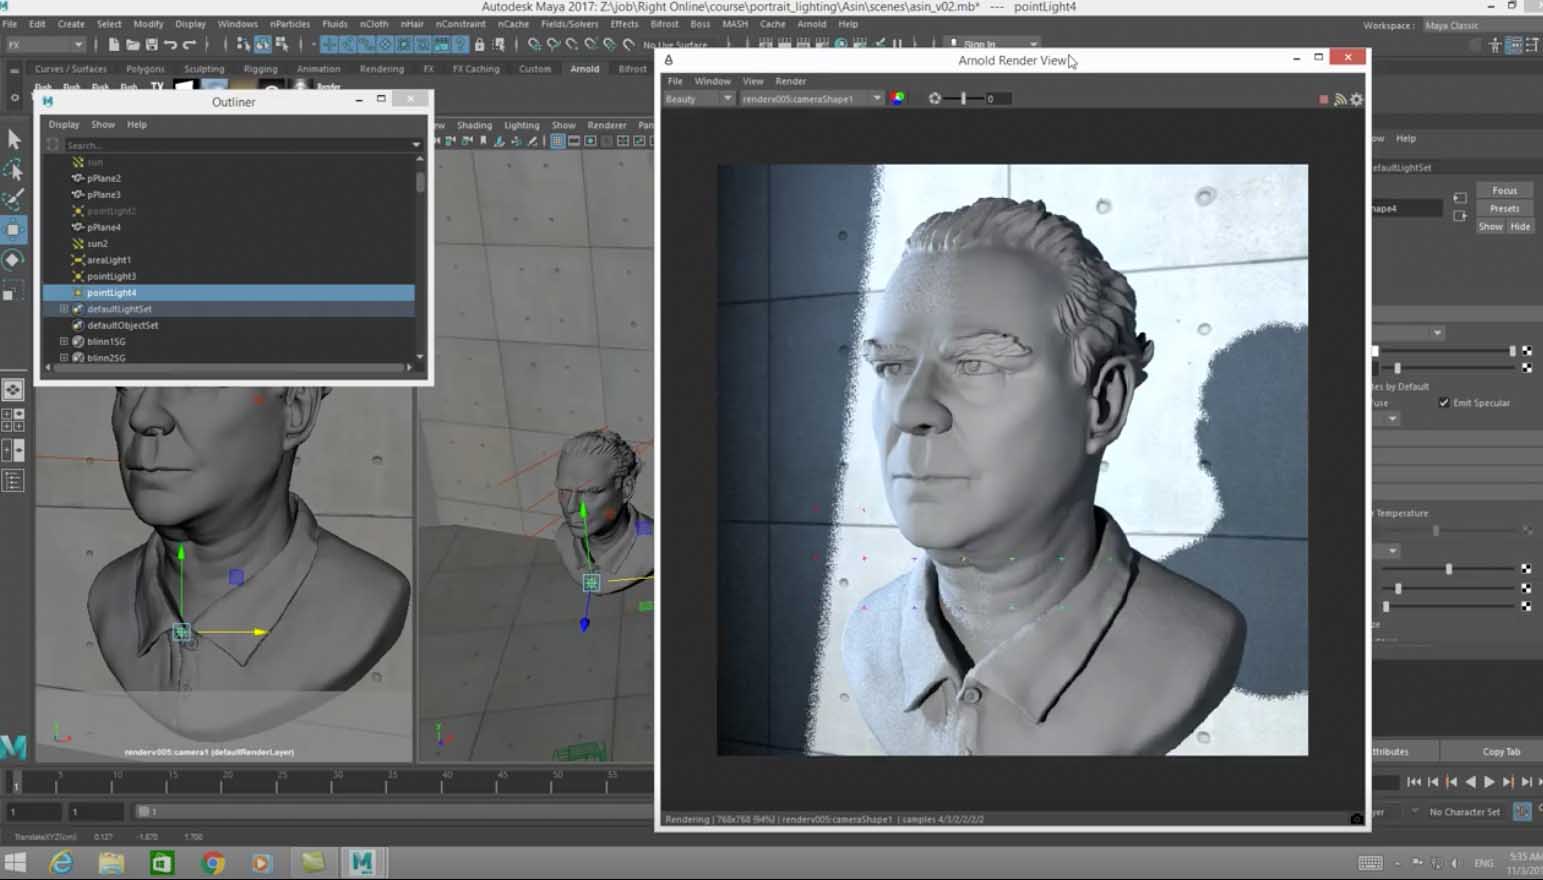Click the Copy Tab button
Image resolution: width=1543 pixels, height=880 pixels.
point(1500,751)
